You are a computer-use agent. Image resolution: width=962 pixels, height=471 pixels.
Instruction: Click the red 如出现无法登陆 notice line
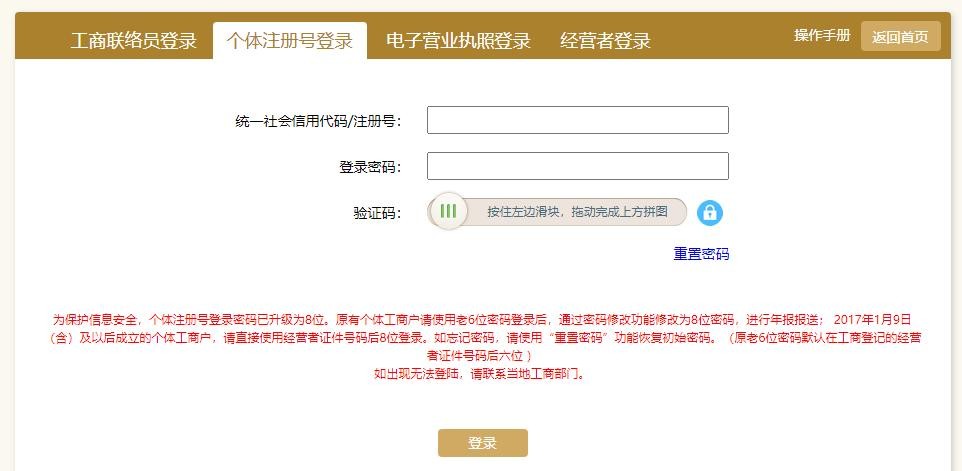pos(481,374)
